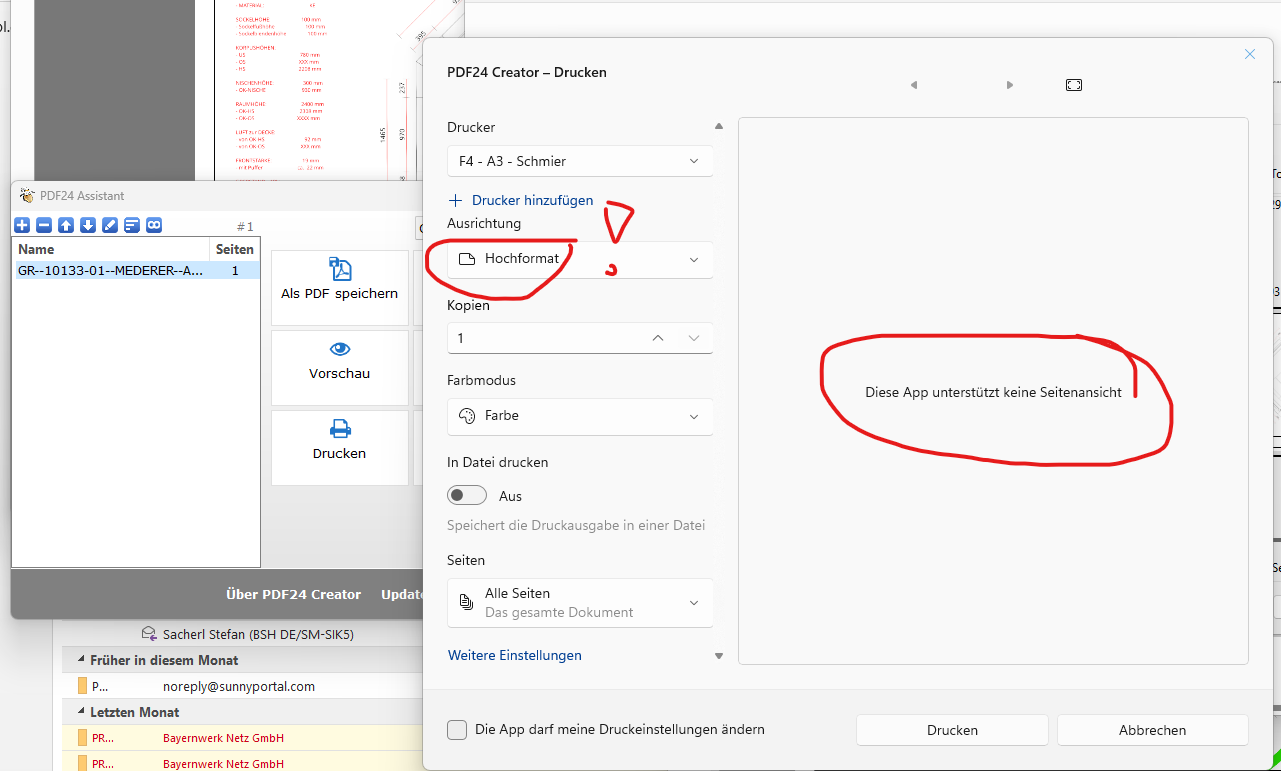Move document down with the down arrow icon

88,225
